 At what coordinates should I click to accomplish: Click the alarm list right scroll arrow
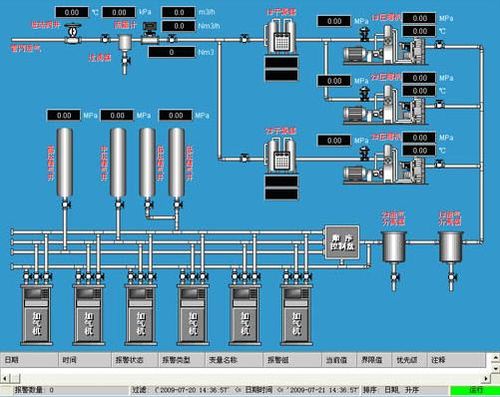click(486, 378)
